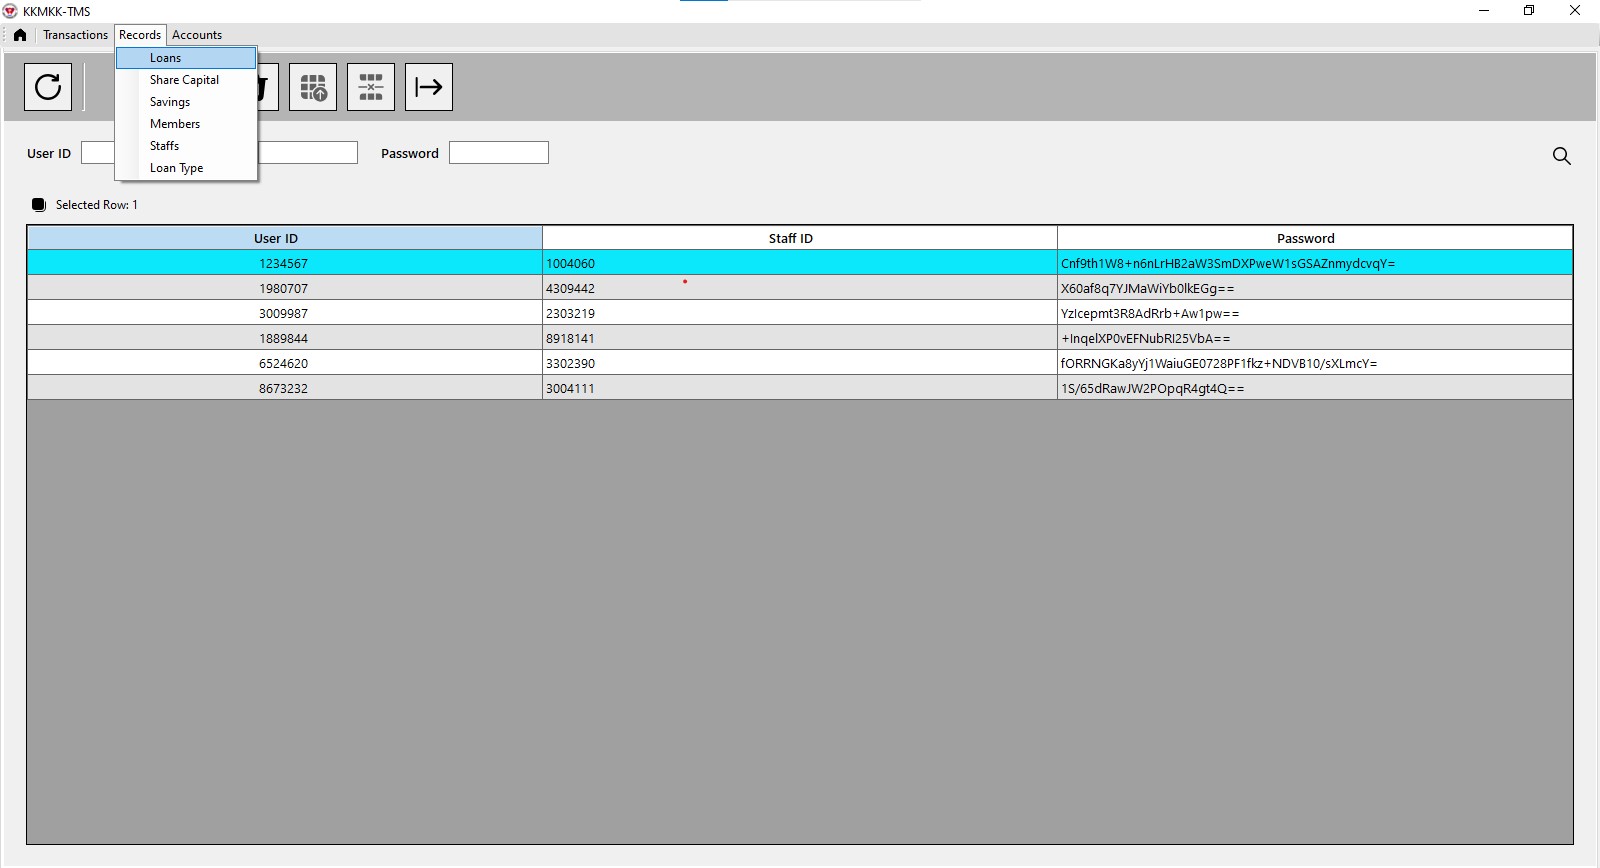Open Members from Records menu
Image resolution: width=1600 pixels, height=868 pixels.
click(x=186, y=124)
